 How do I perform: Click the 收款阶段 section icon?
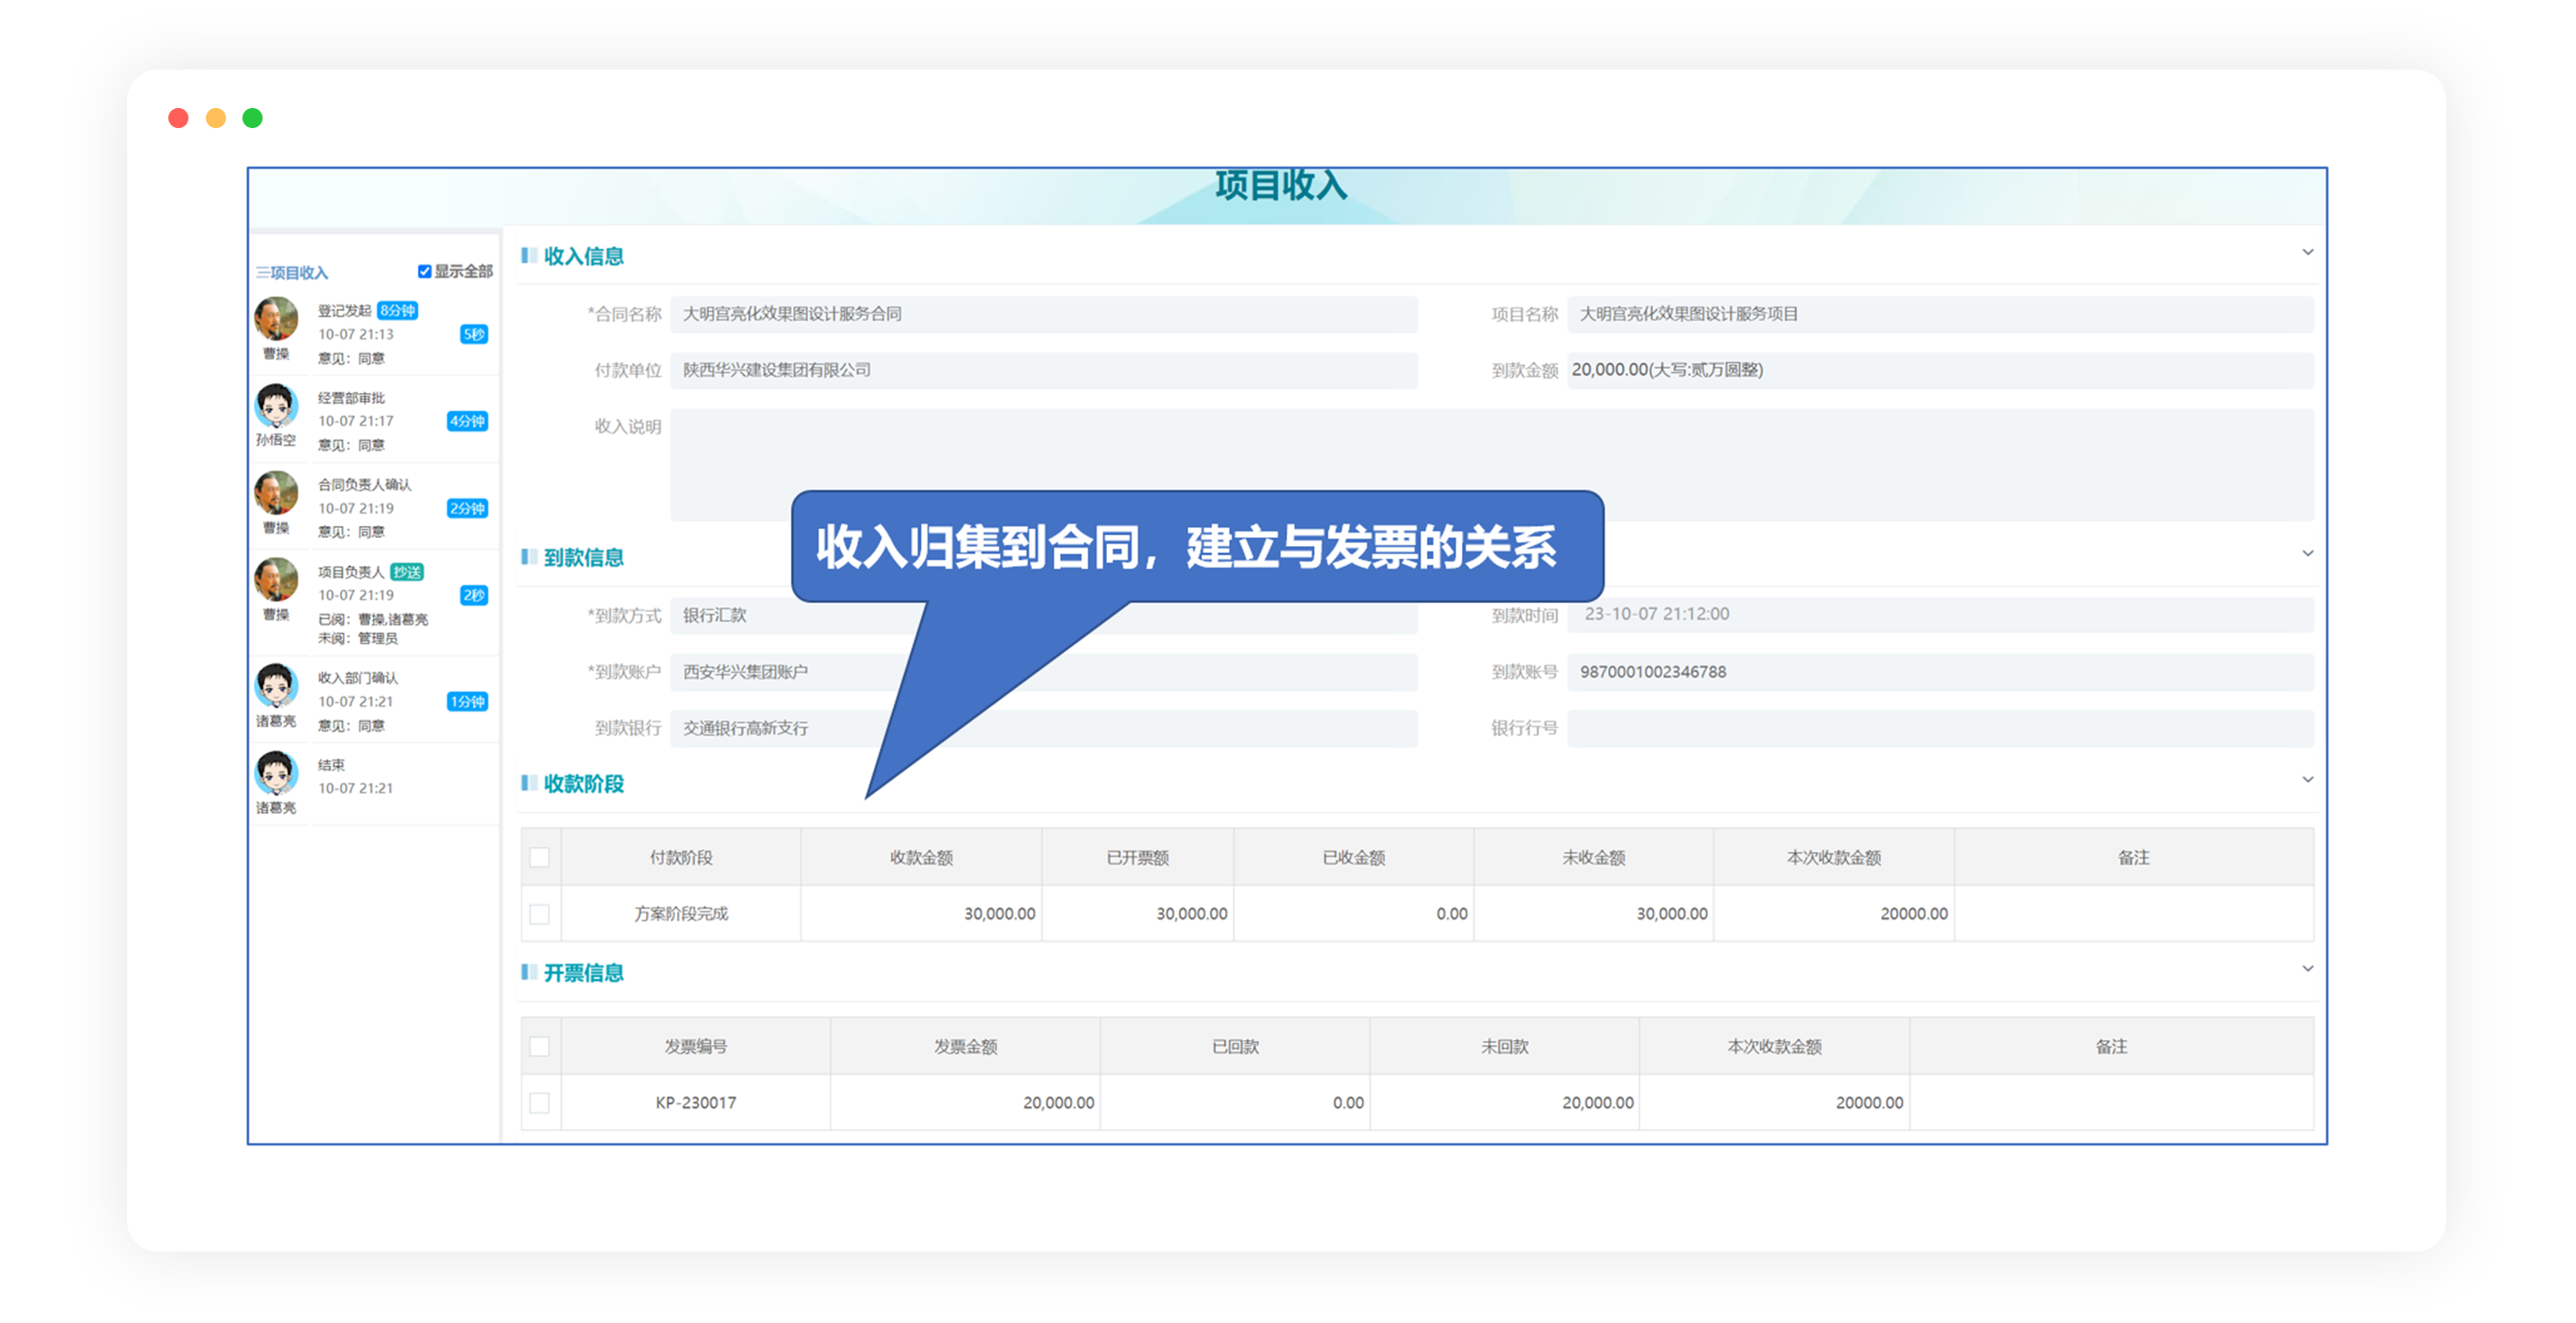tap(528, 783)
